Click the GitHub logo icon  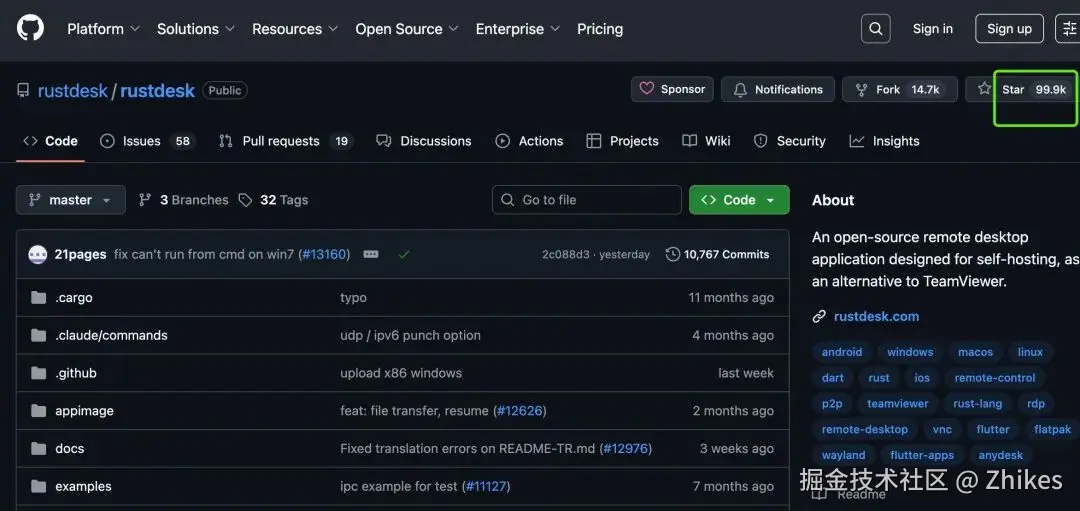[30, 28]
